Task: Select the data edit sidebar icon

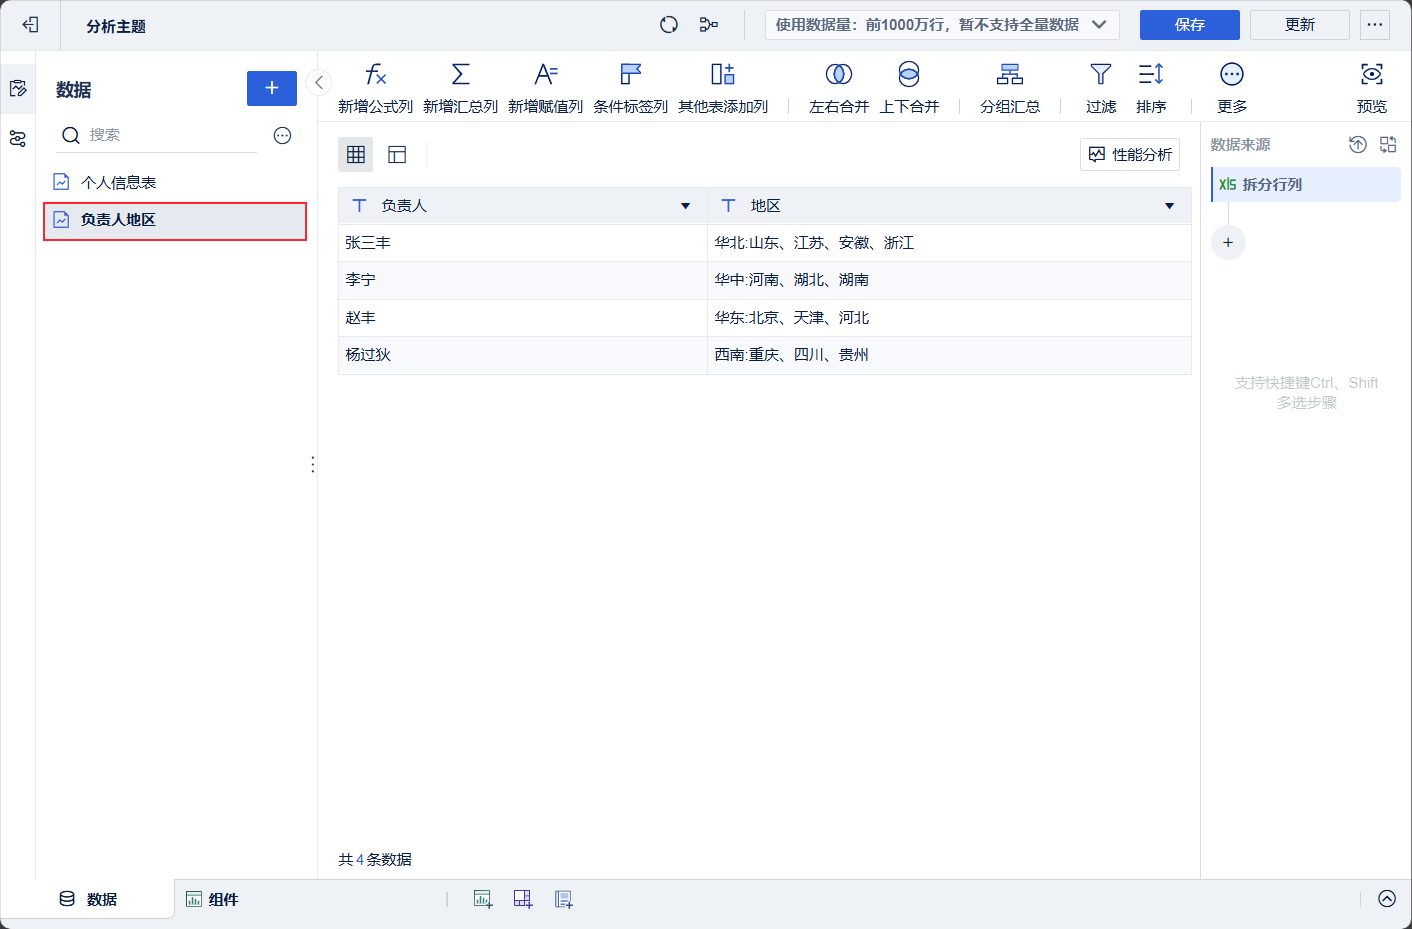Action: click(18, 89)
